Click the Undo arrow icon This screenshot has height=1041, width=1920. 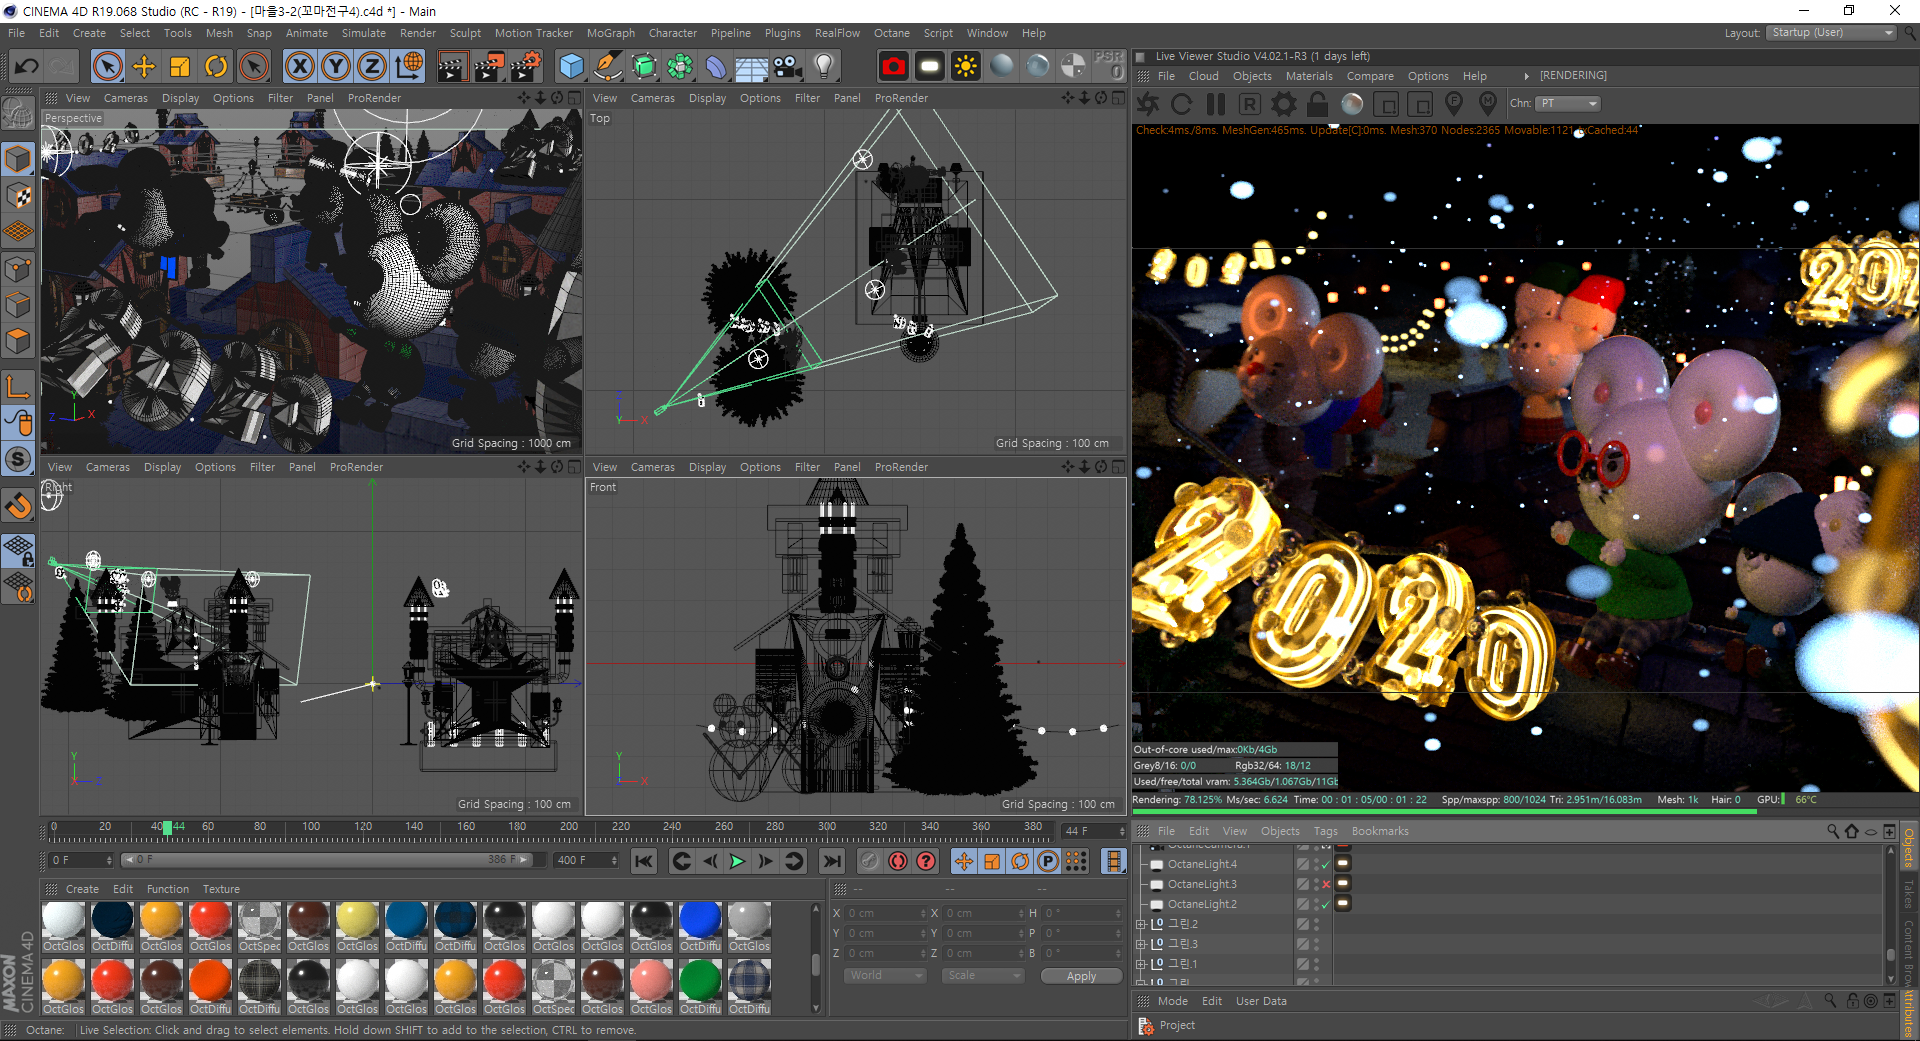[26, 67]
